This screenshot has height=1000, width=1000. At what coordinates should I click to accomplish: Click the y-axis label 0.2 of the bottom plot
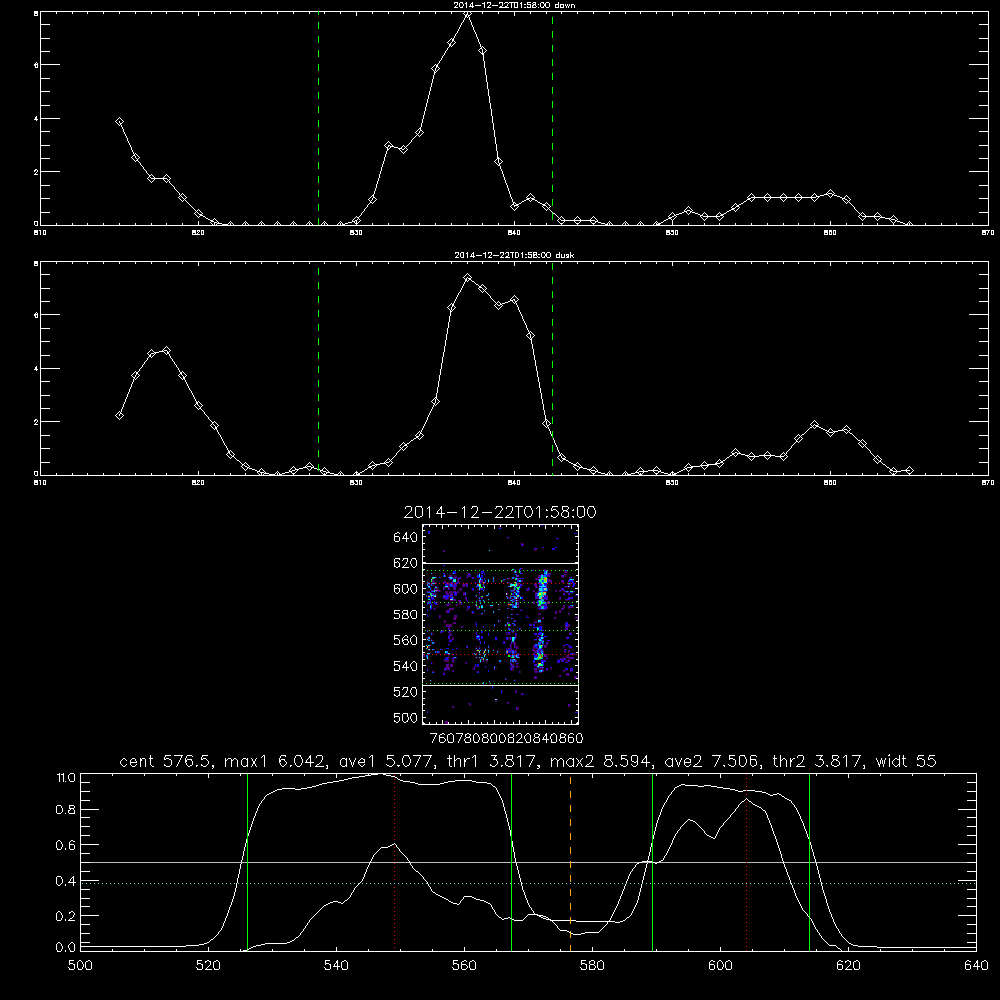(66, 916)
